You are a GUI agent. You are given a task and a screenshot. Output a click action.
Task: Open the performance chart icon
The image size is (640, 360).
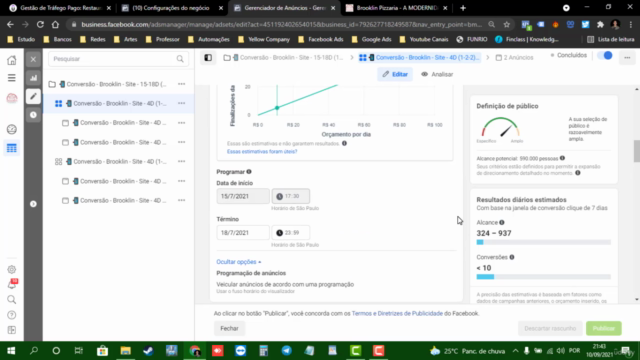(x=33, y=78)
